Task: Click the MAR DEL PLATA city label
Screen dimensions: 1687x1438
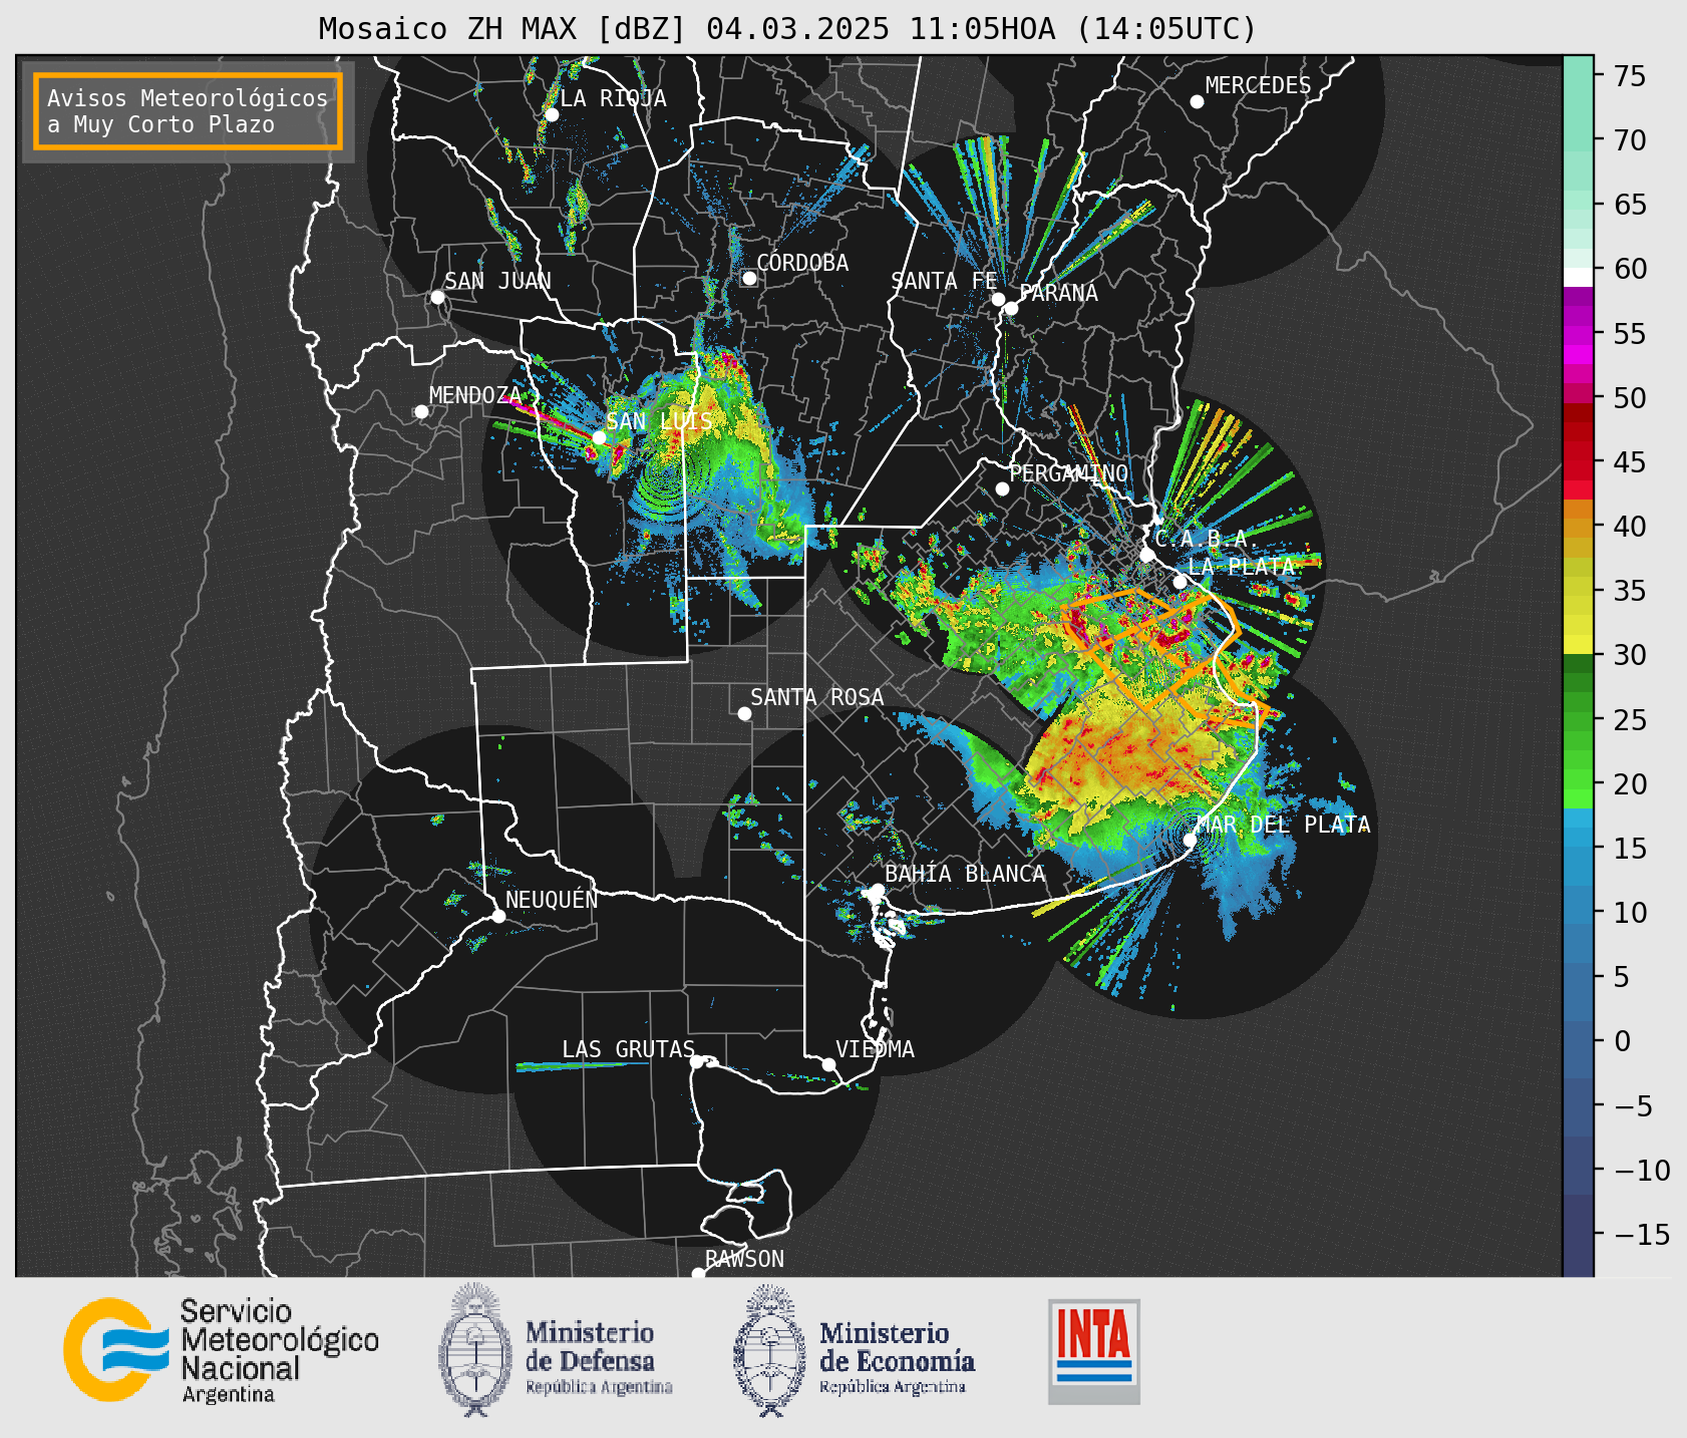Action: [x=1283, y=825]
